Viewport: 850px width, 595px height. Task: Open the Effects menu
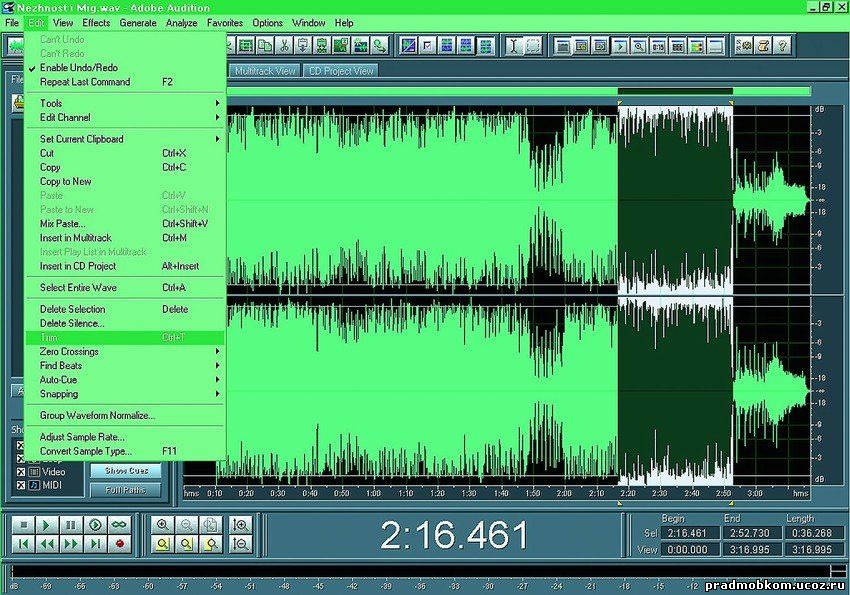96,23
